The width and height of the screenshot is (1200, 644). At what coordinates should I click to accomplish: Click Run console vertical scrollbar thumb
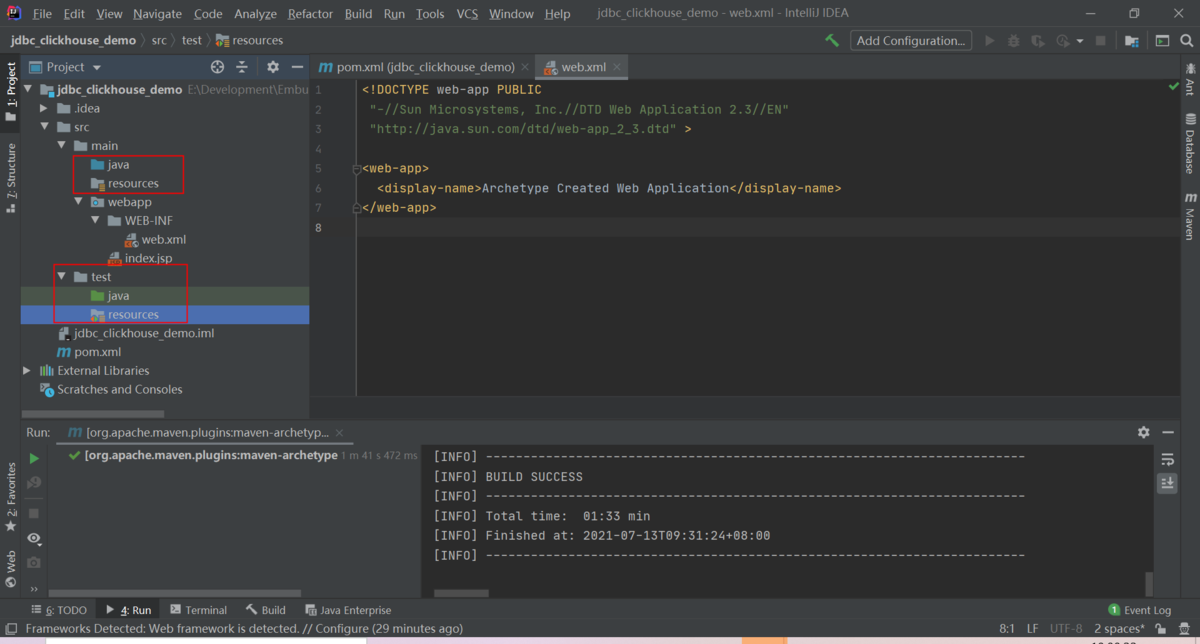coord(1149,584)
